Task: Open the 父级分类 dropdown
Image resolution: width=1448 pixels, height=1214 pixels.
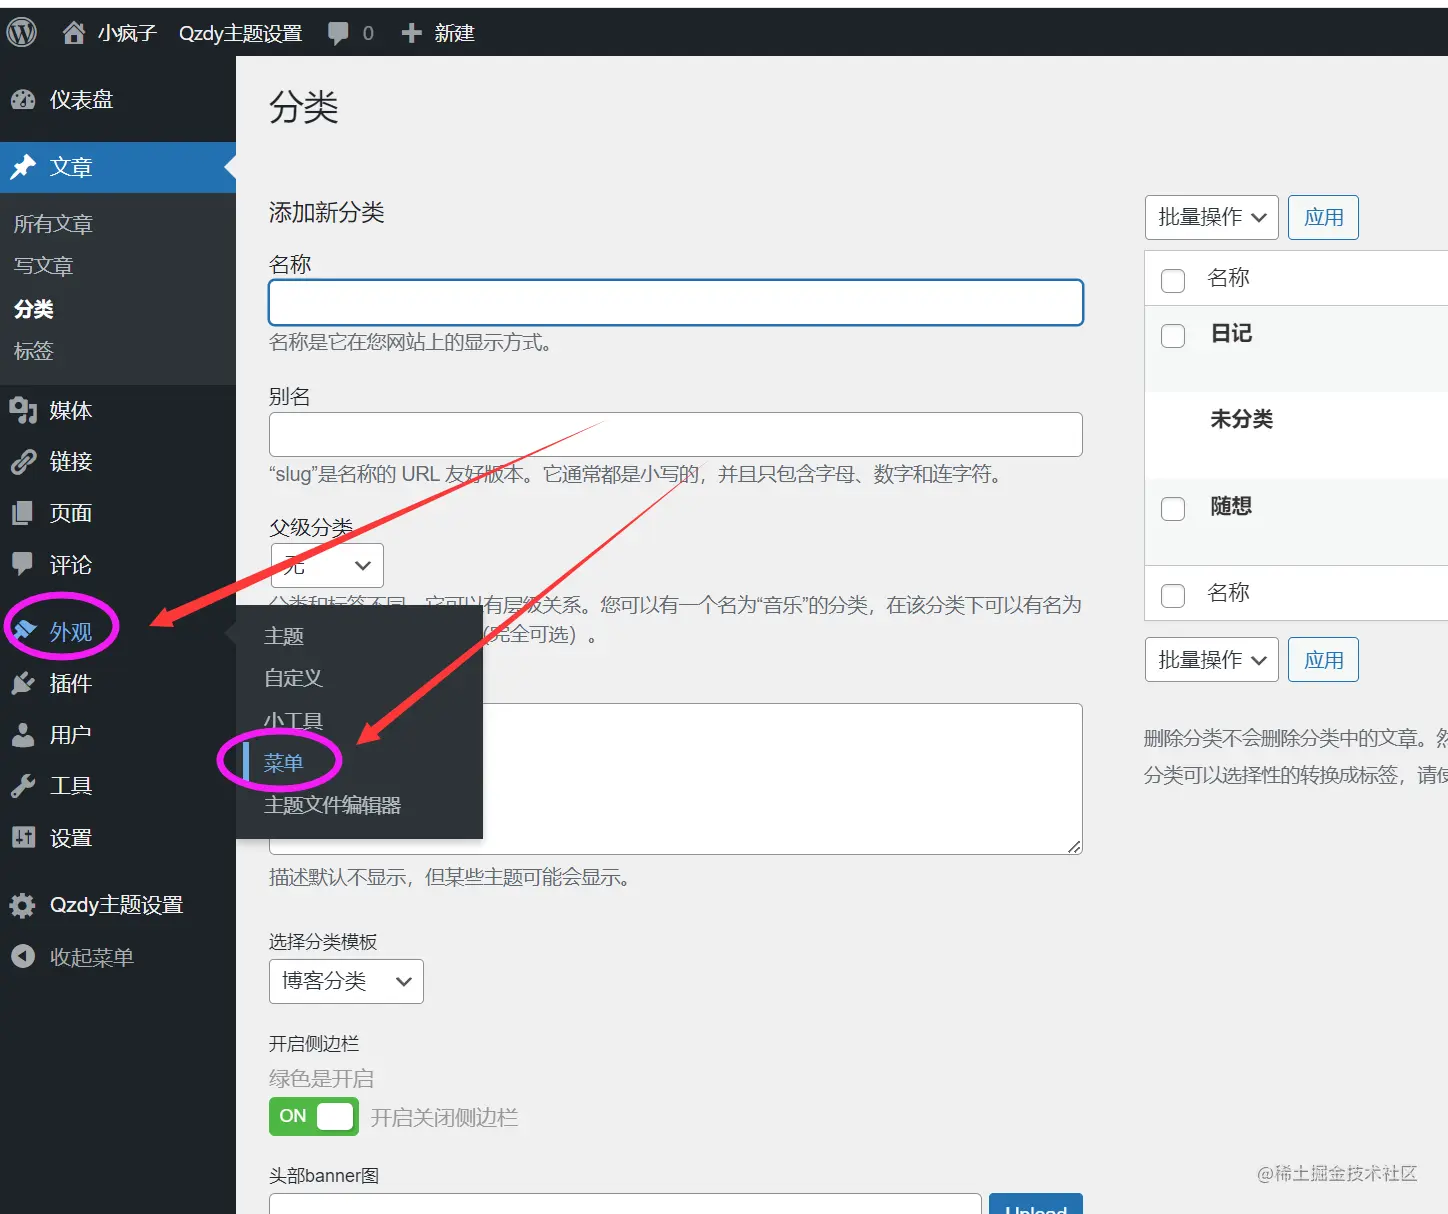Action: pos(327,565)
